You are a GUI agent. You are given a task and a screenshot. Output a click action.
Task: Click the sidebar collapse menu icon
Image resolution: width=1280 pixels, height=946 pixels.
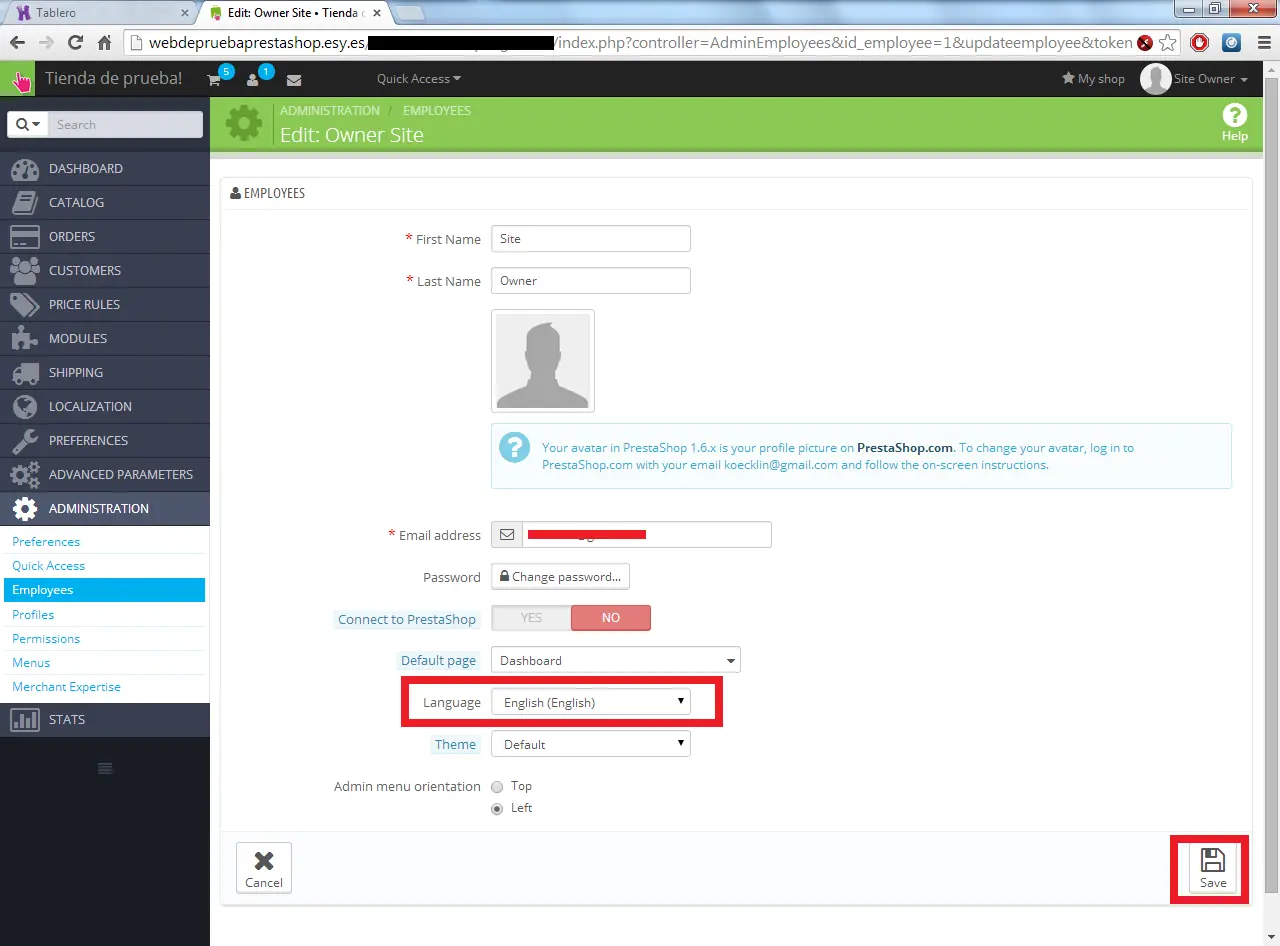pos(105,768)
